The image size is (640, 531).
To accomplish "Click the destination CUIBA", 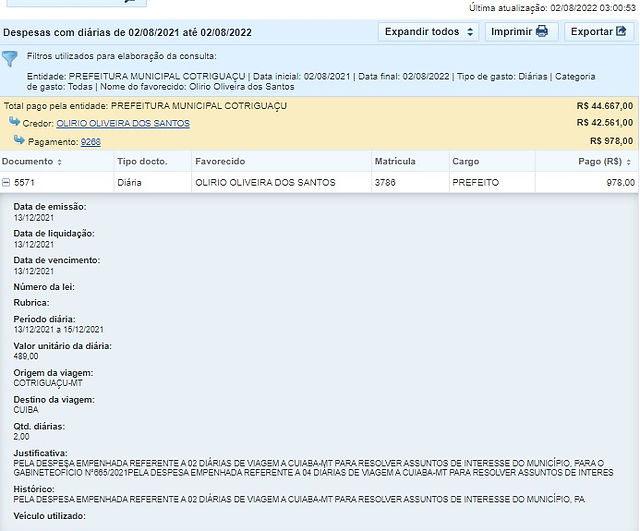I will tap(26, 410).
